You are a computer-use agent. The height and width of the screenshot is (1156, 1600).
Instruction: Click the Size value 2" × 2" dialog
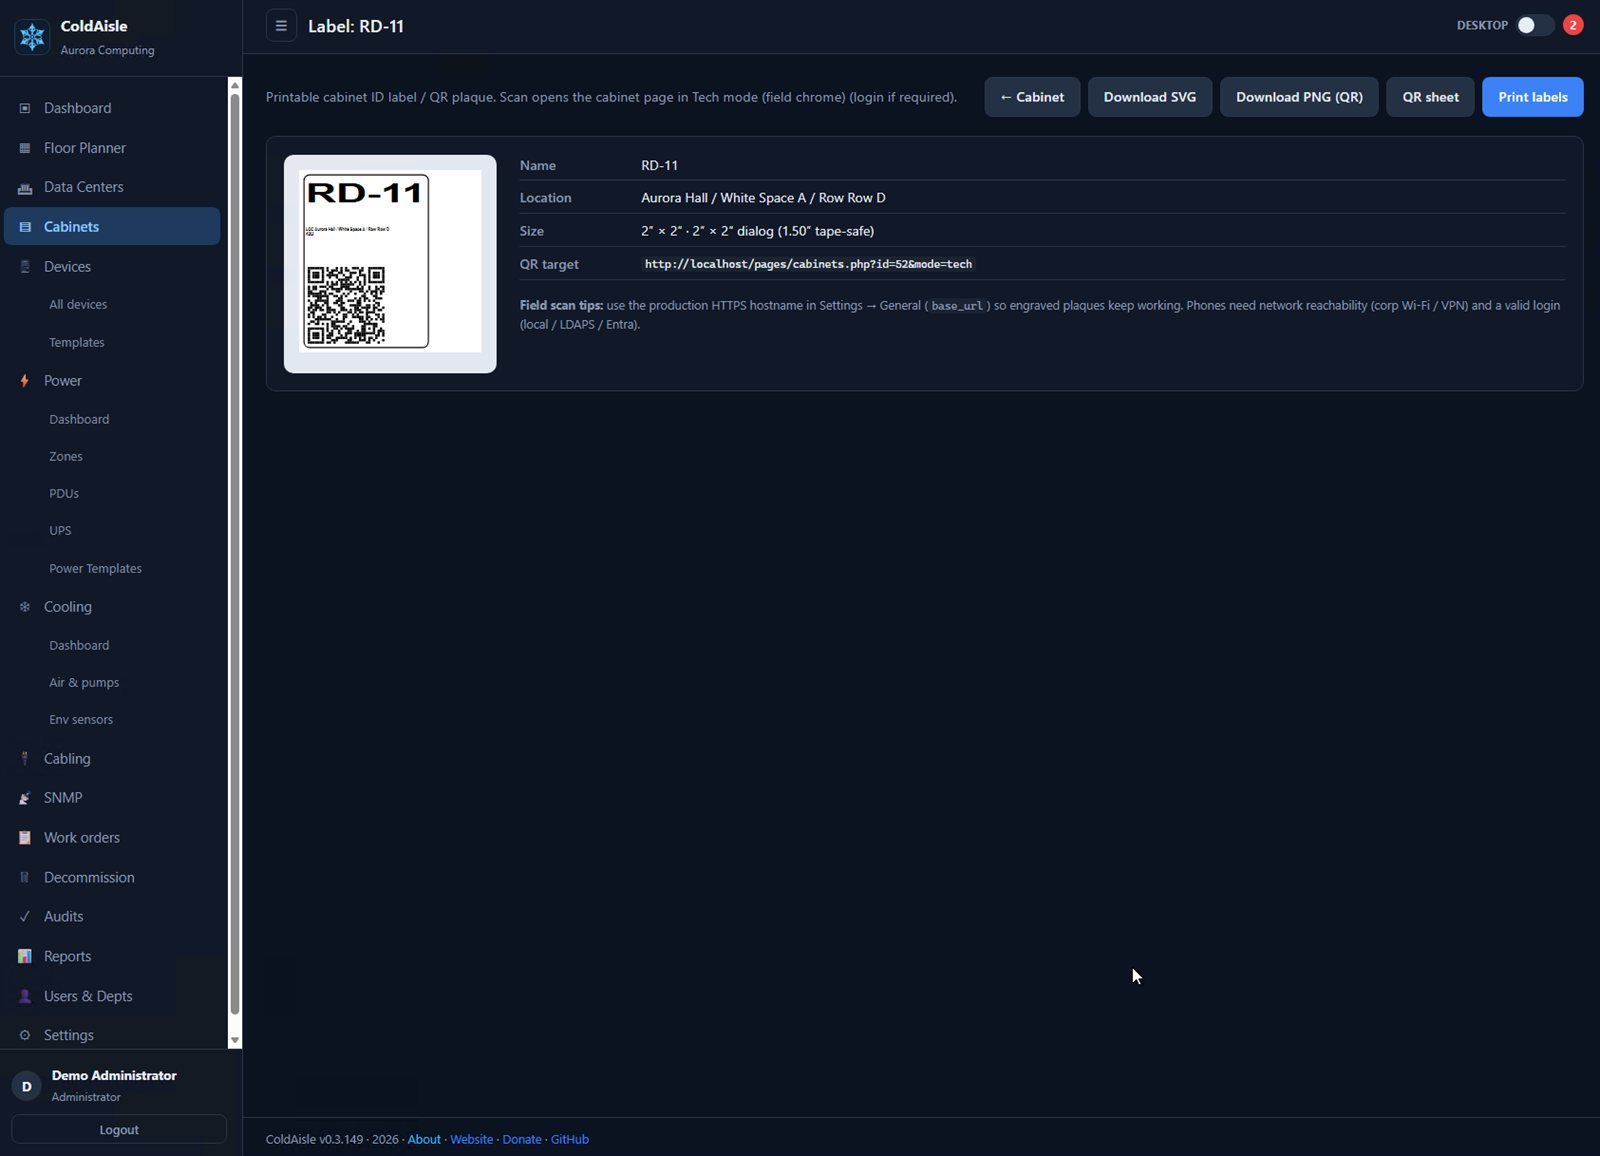tap(757, 231)
